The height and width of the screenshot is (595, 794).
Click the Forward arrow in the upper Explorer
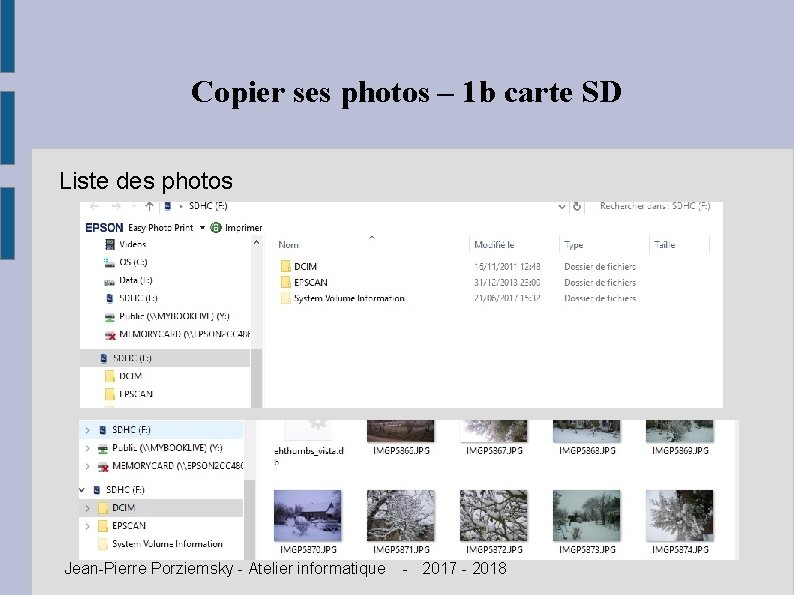(x=116, y=206)
